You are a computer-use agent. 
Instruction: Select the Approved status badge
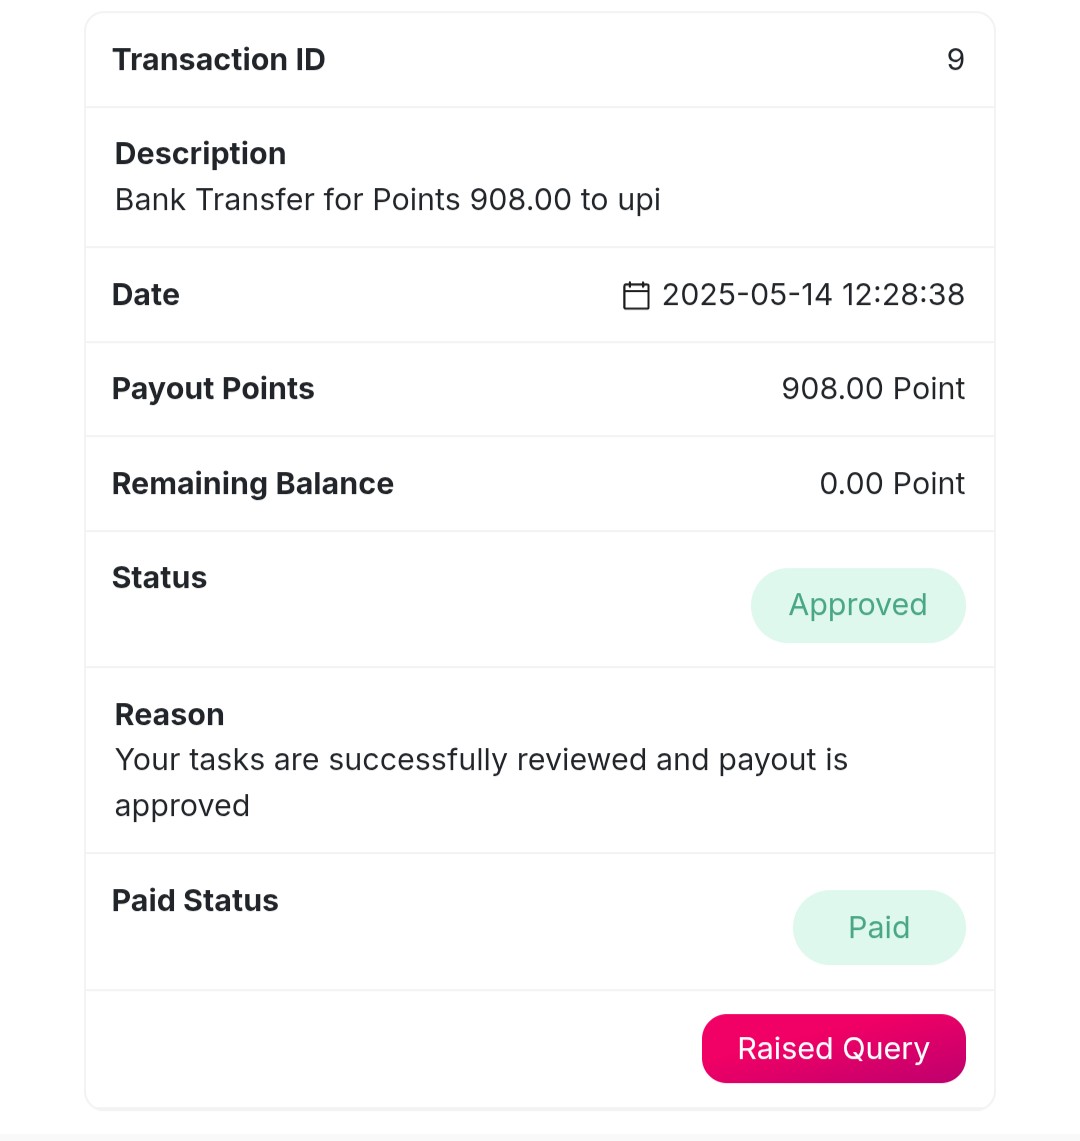click(858, 605)
